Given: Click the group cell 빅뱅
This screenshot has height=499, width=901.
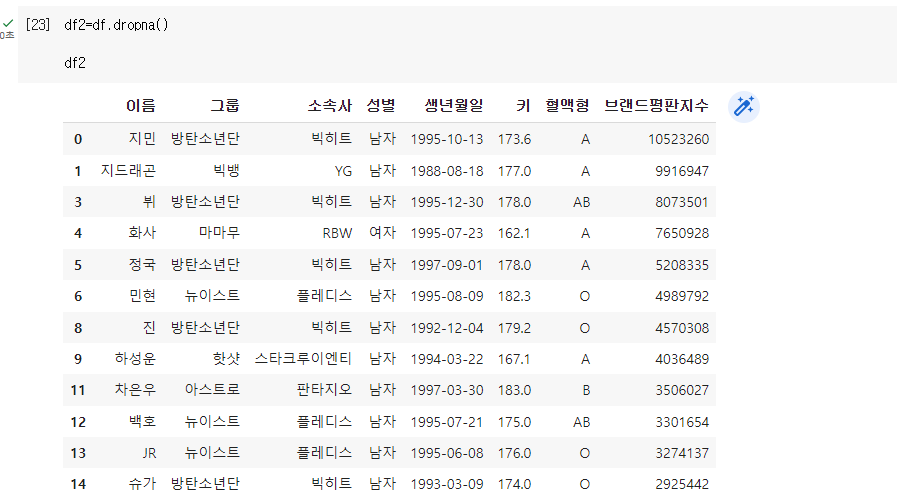Looking at the screenshot, I should pos(226,171).
